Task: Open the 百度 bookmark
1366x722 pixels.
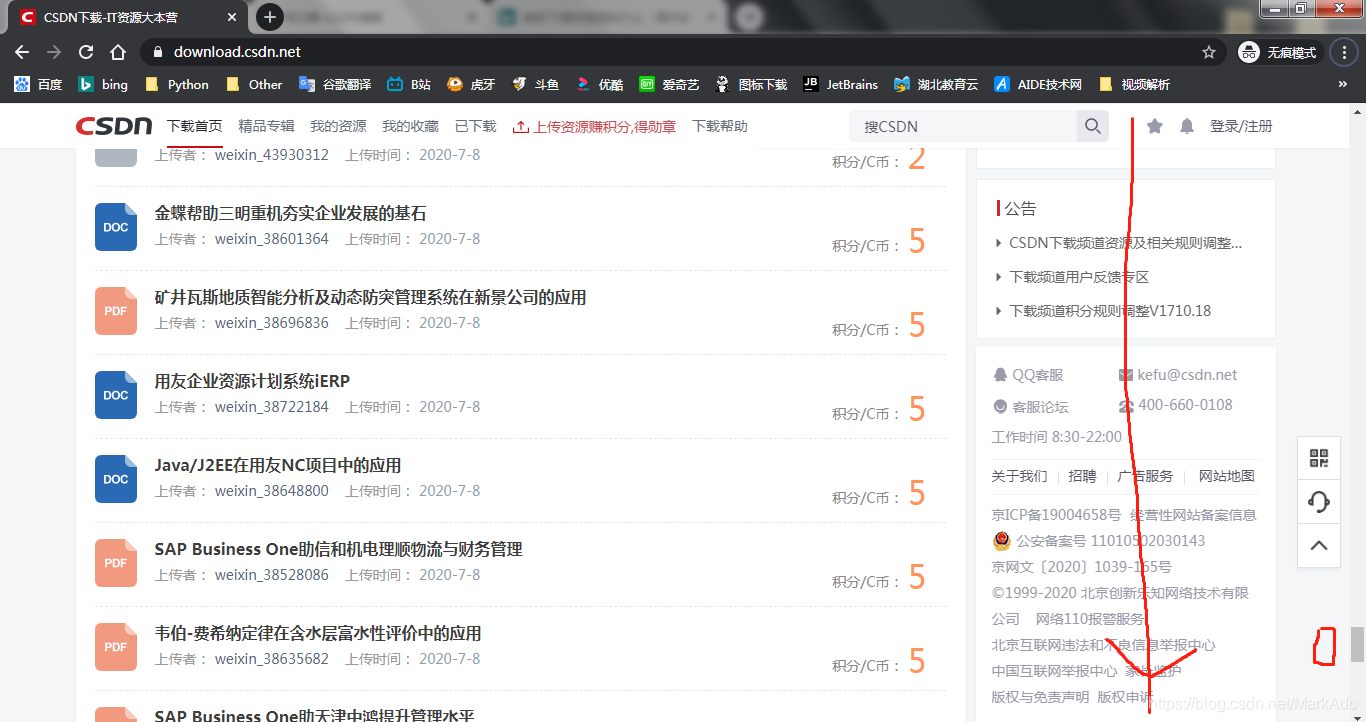Action: (x=38, y=85)
